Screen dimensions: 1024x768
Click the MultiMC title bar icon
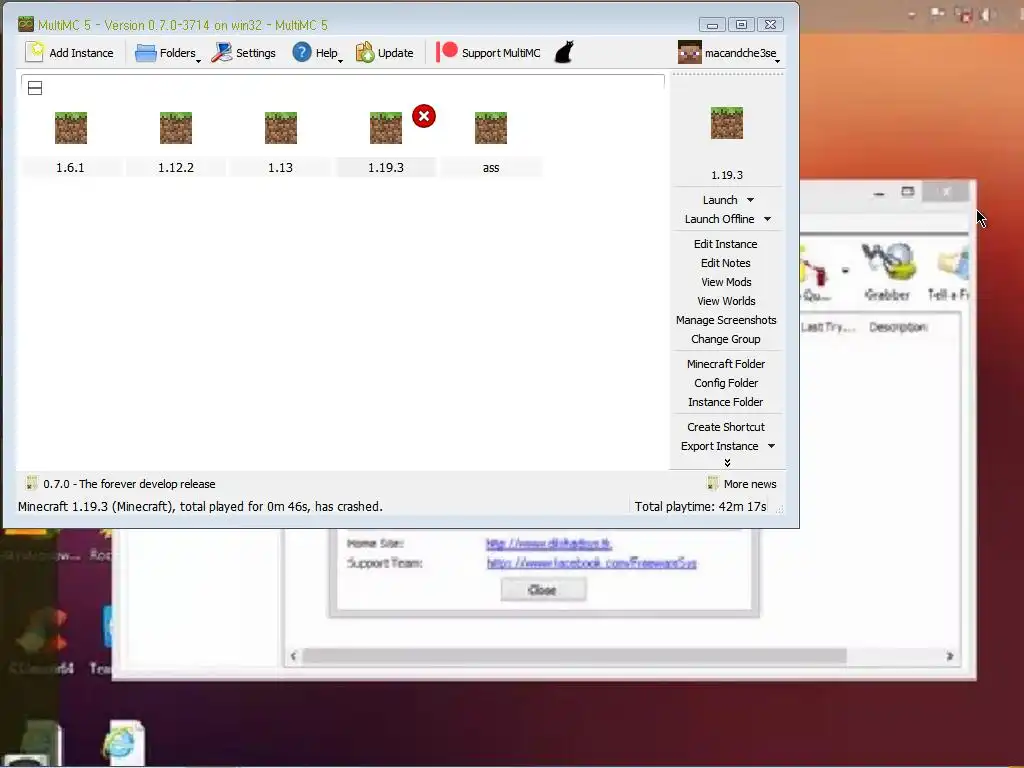click(x=26, y=25)
